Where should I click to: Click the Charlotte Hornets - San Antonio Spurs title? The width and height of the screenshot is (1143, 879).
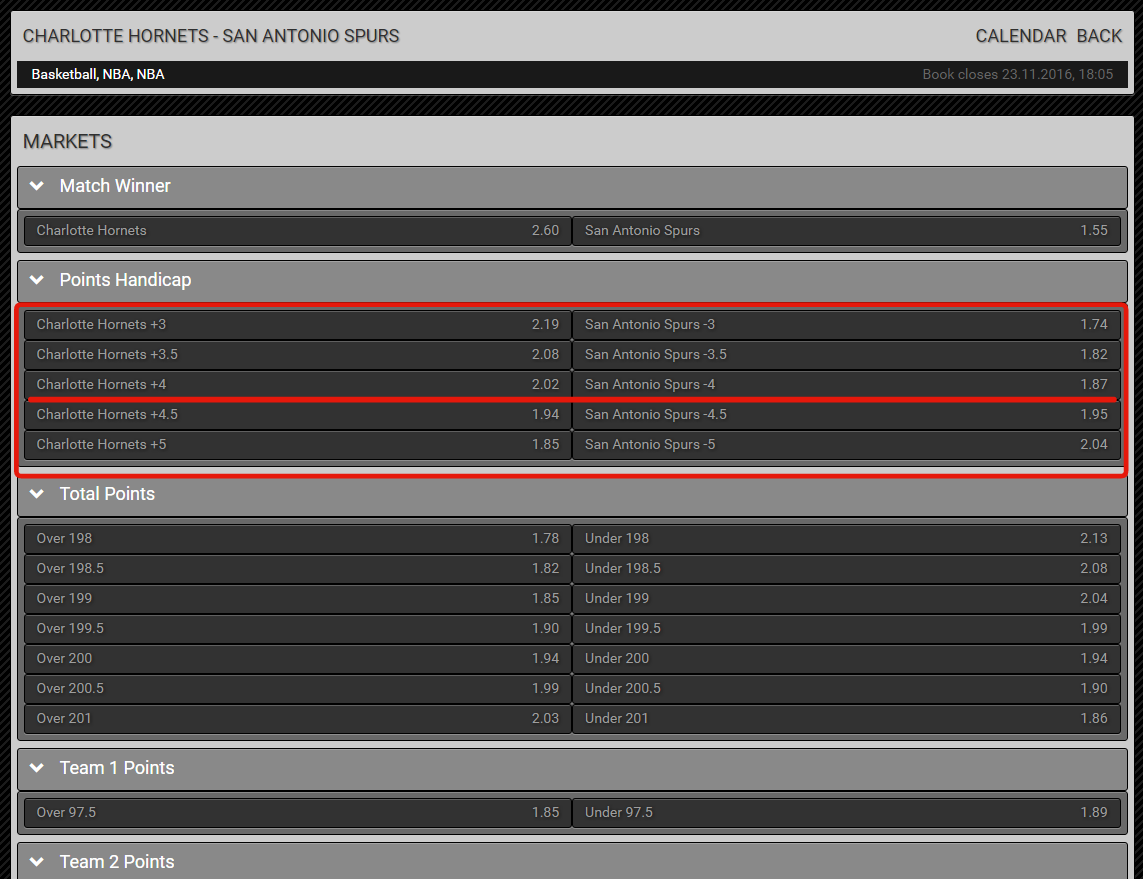(211, 36)
